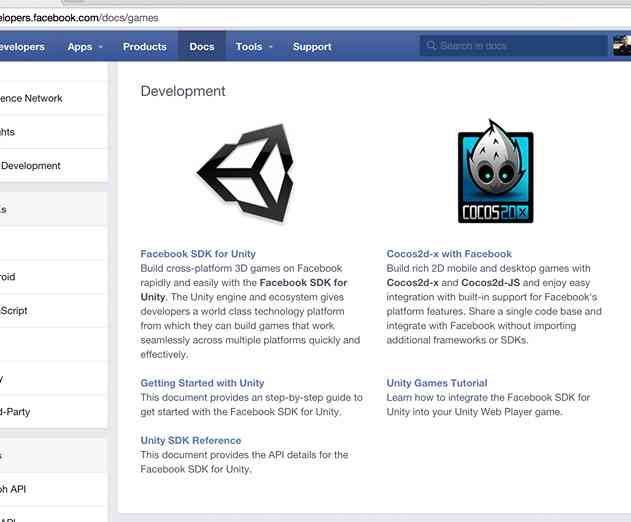
Task: Open Unity Games Tutorial link
Action: click(437, 383)
